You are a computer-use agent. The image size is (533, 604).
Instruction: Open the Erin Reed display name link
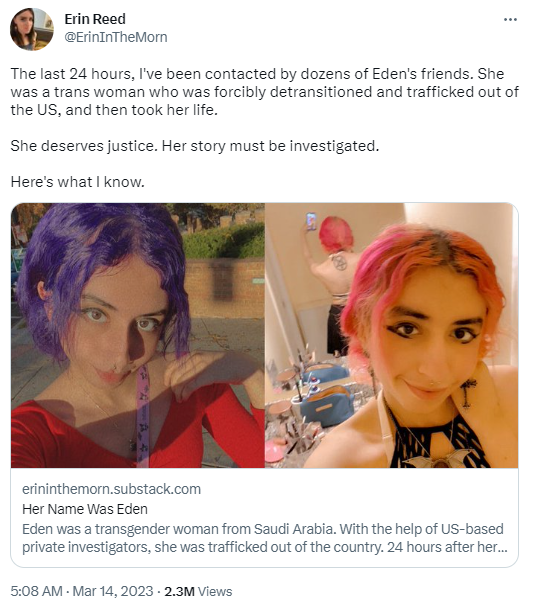click(95, 19)
